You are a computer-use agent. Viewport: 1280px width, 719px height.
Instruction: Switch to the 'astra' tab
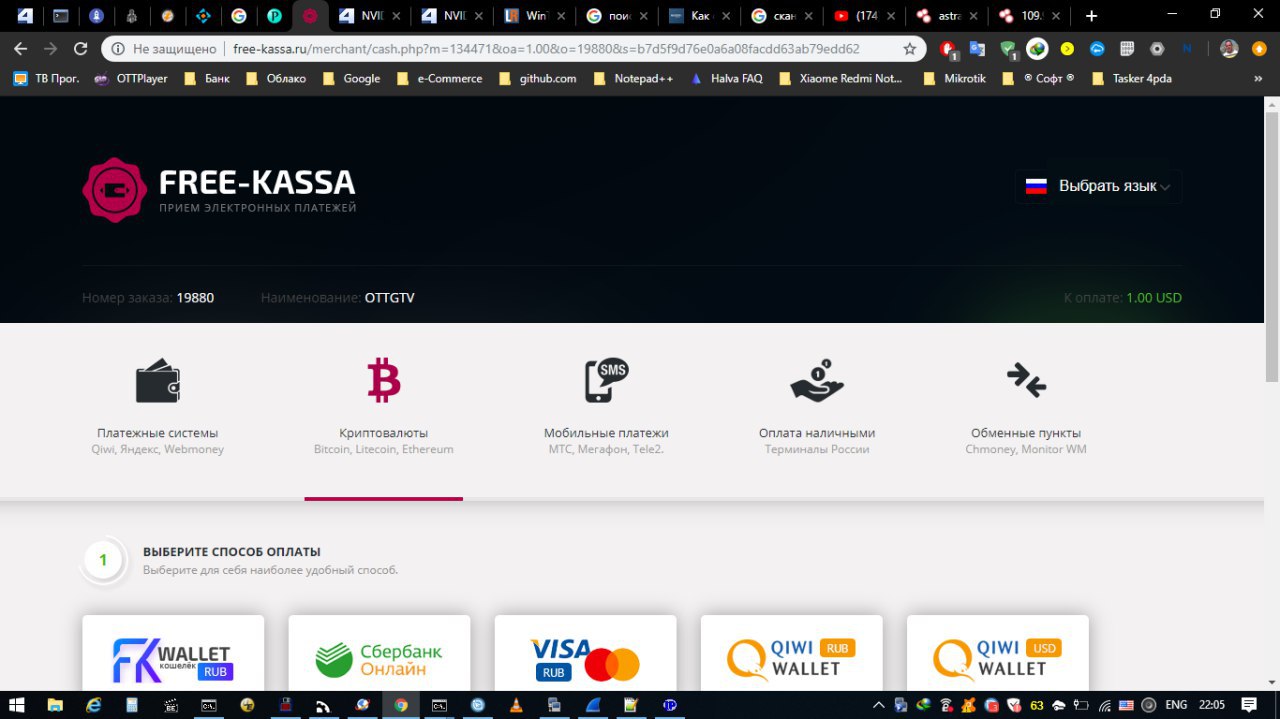pyautogui.click(x=947, y=16)
